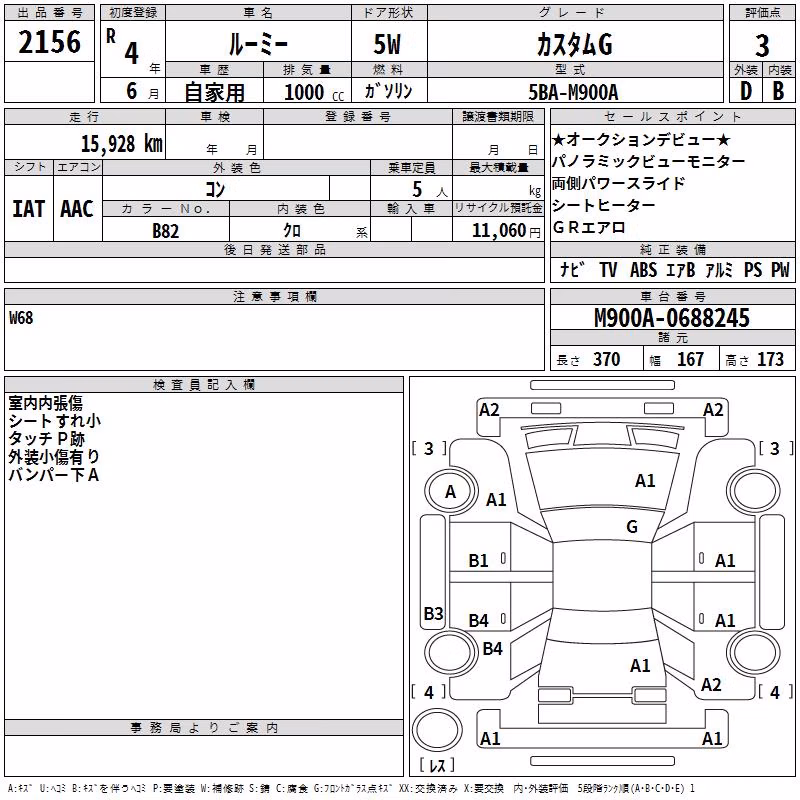Image resolution: width=800 pixels, height=800 pixels.
Task: Click the PW equipment label
Action: tap(780, 269)
